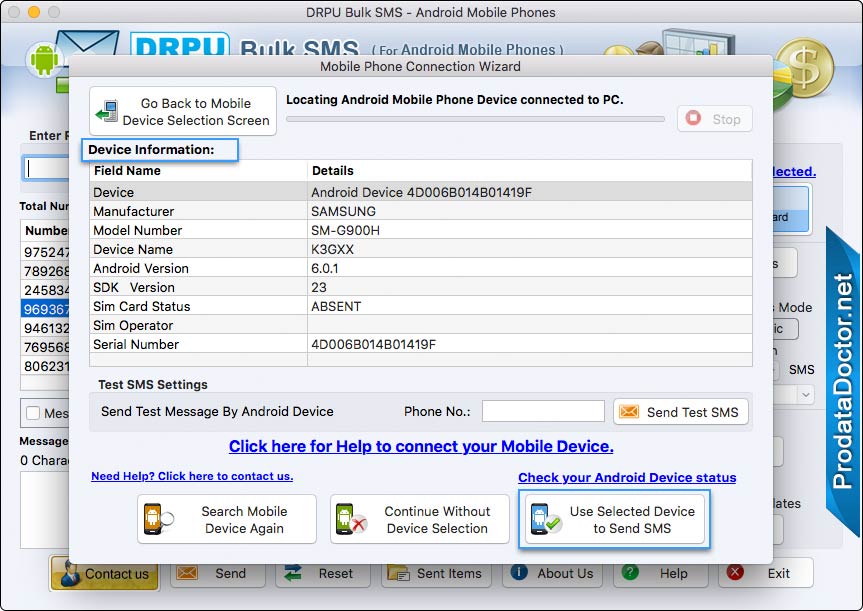Click the green Help question icon
This screenshot has height=611, width=863.
coord(630,572)
